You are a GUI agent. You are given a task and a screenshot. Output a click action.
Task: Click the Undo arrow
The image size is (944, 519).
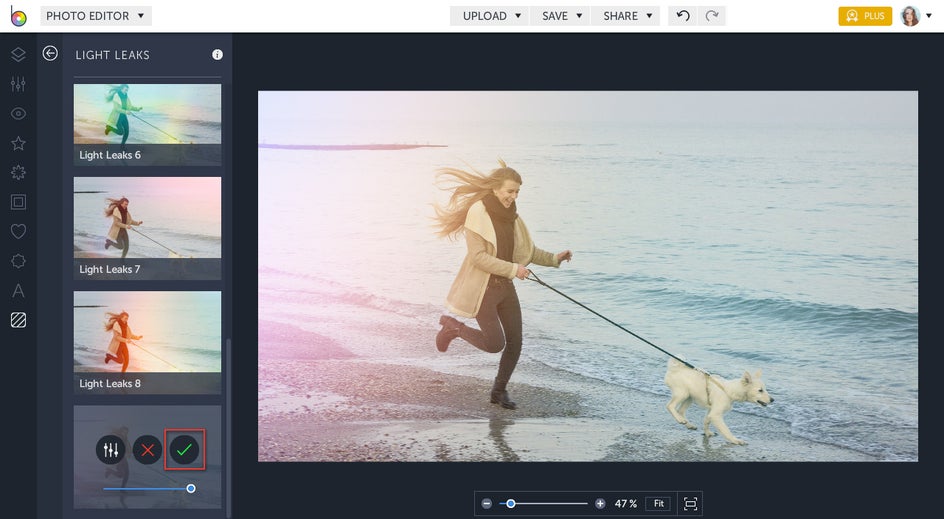[x=683, y=16]
